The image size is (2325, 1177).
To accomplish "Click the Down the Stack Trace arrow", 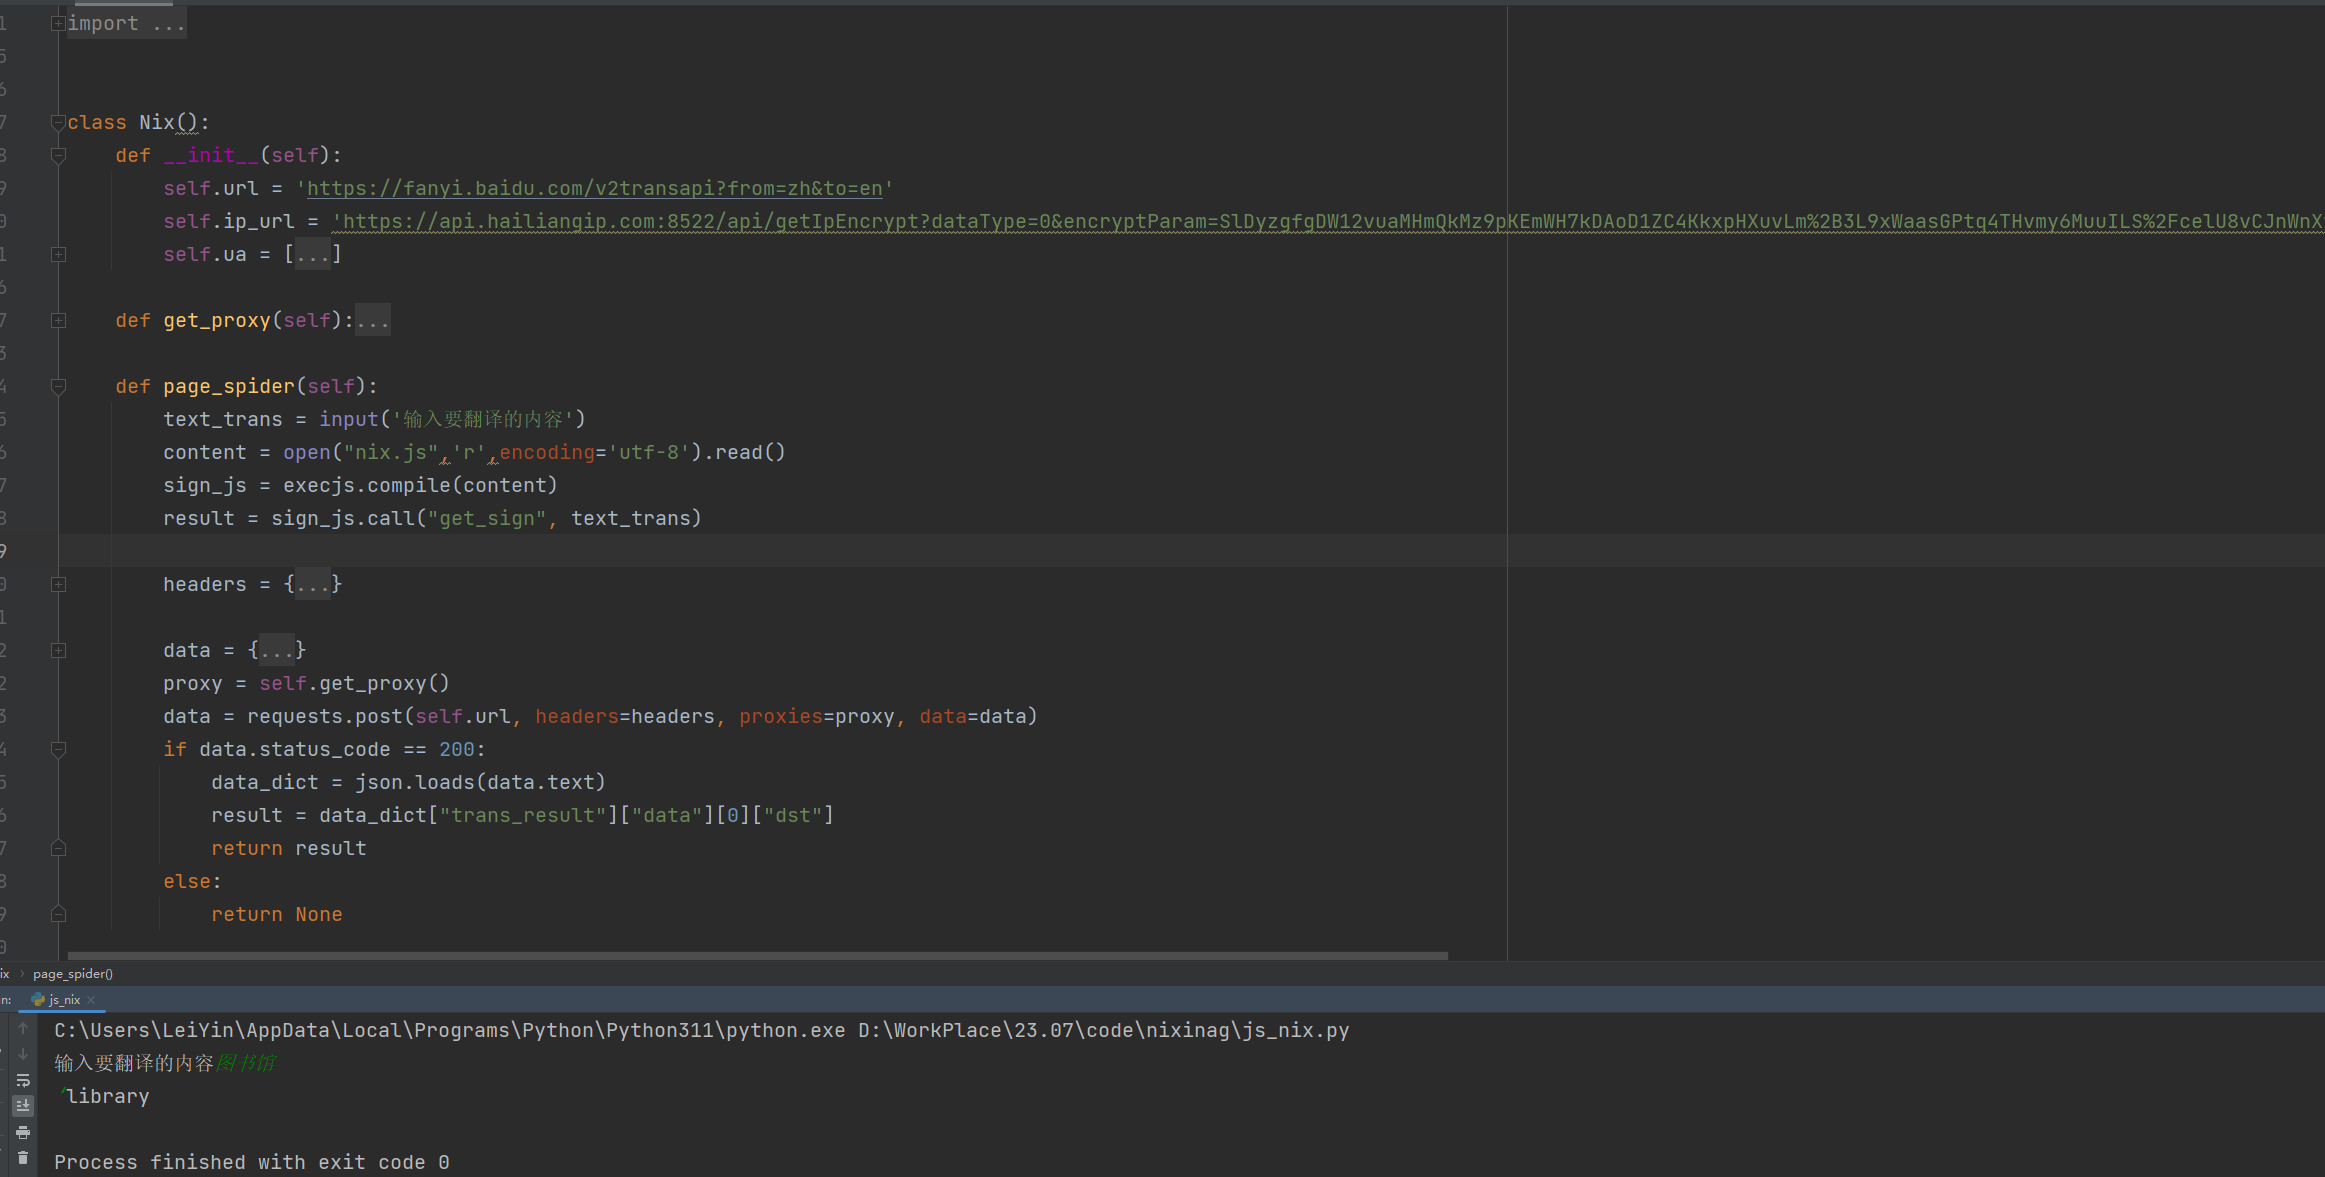I will [x=23, y=1054].
